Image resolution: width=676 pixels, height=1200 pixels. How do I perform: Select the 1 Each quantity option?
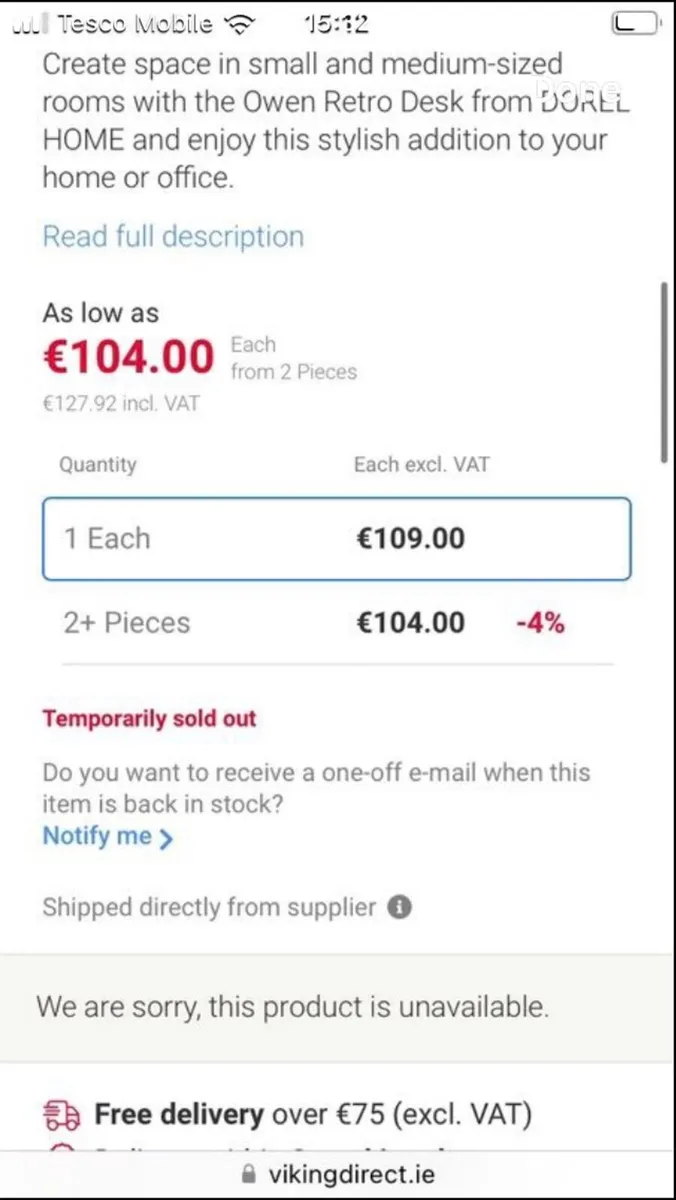pos(336,539)
